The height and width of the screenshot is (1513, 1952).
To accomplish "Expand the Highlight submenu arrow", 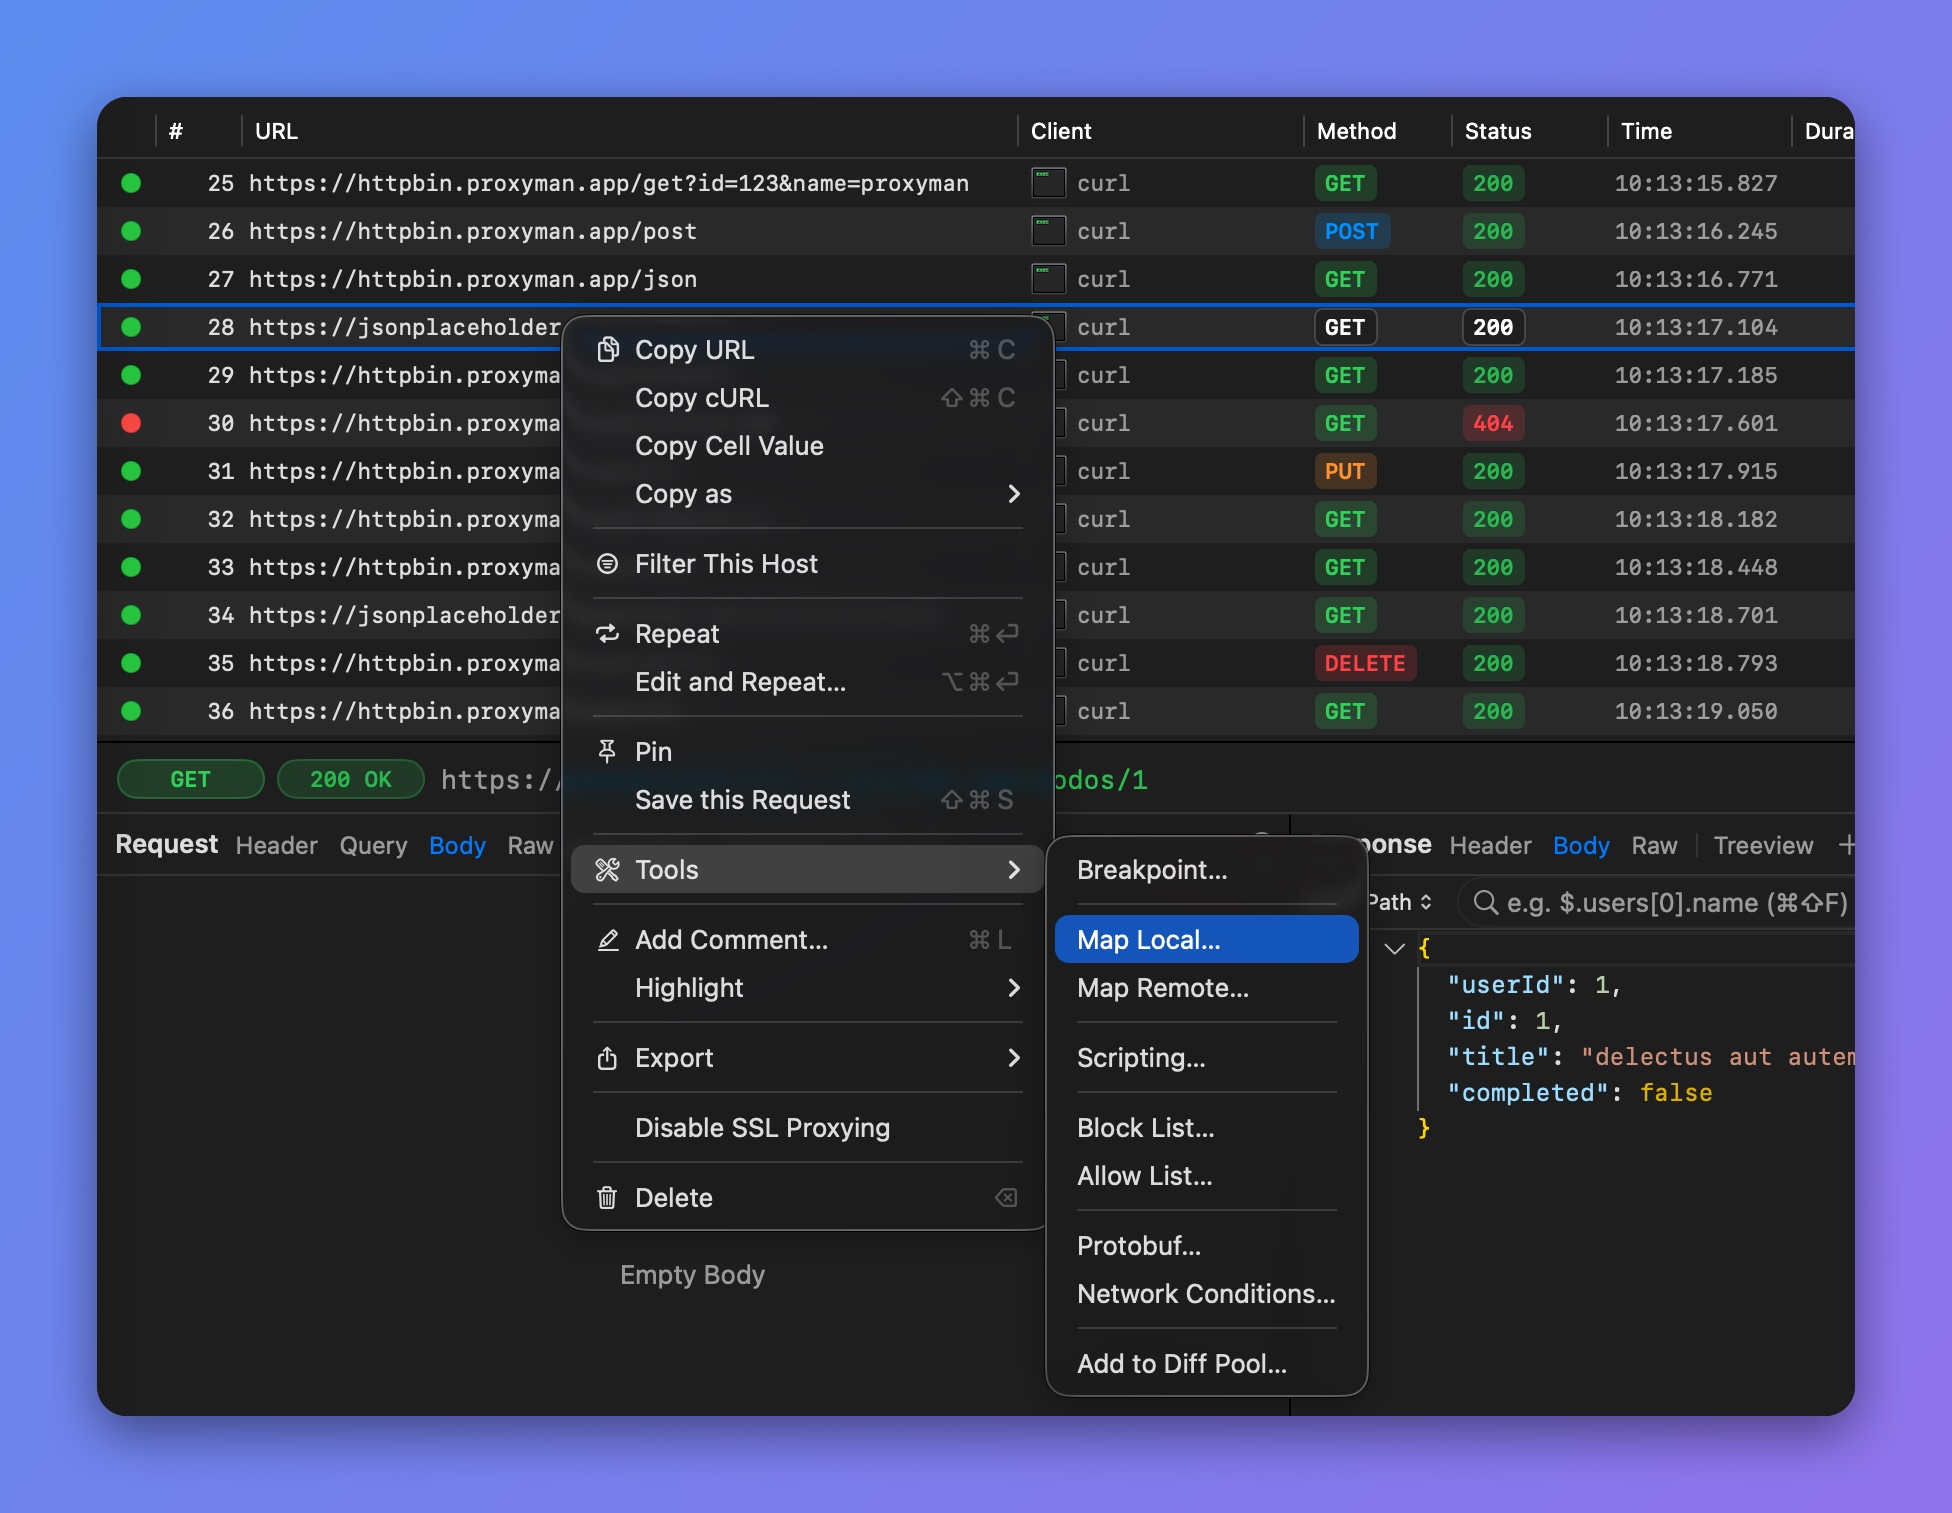I will point(1014,988).
